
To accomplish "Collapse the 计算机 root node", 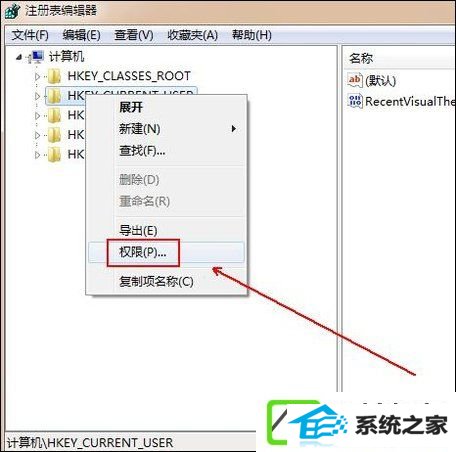I will coord(19,58).
